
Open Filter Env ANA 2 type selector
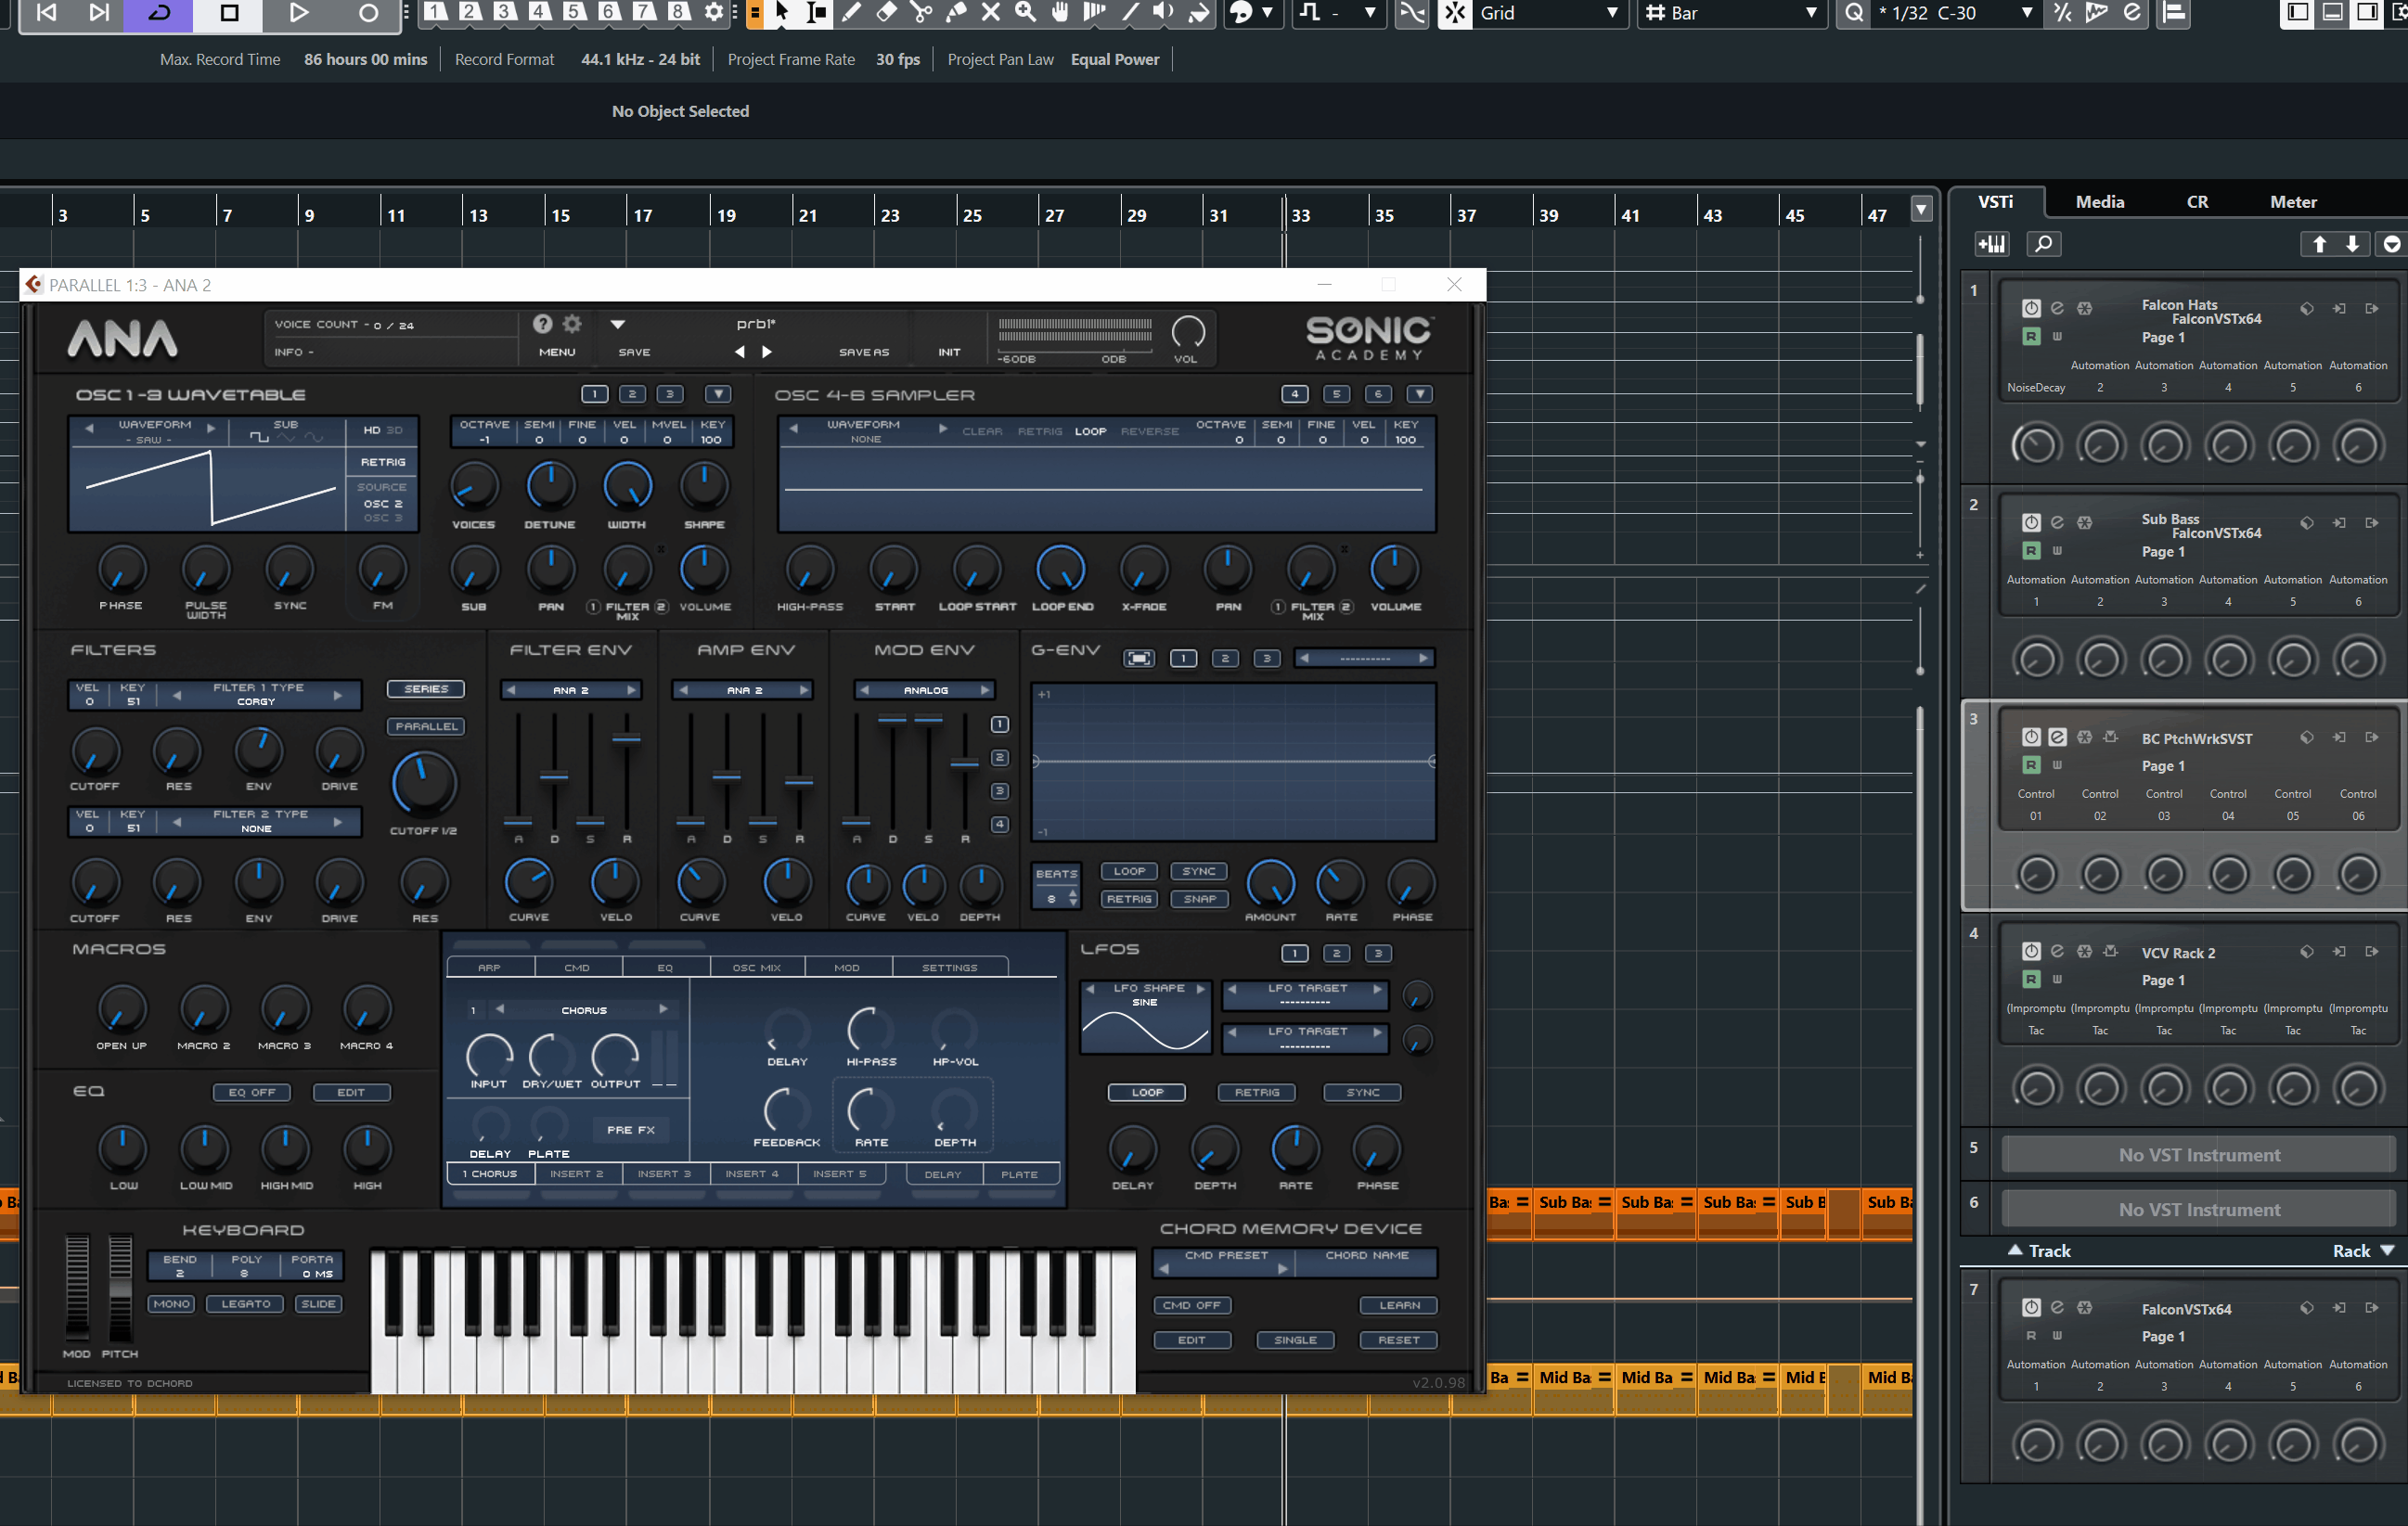pos(571,690)
